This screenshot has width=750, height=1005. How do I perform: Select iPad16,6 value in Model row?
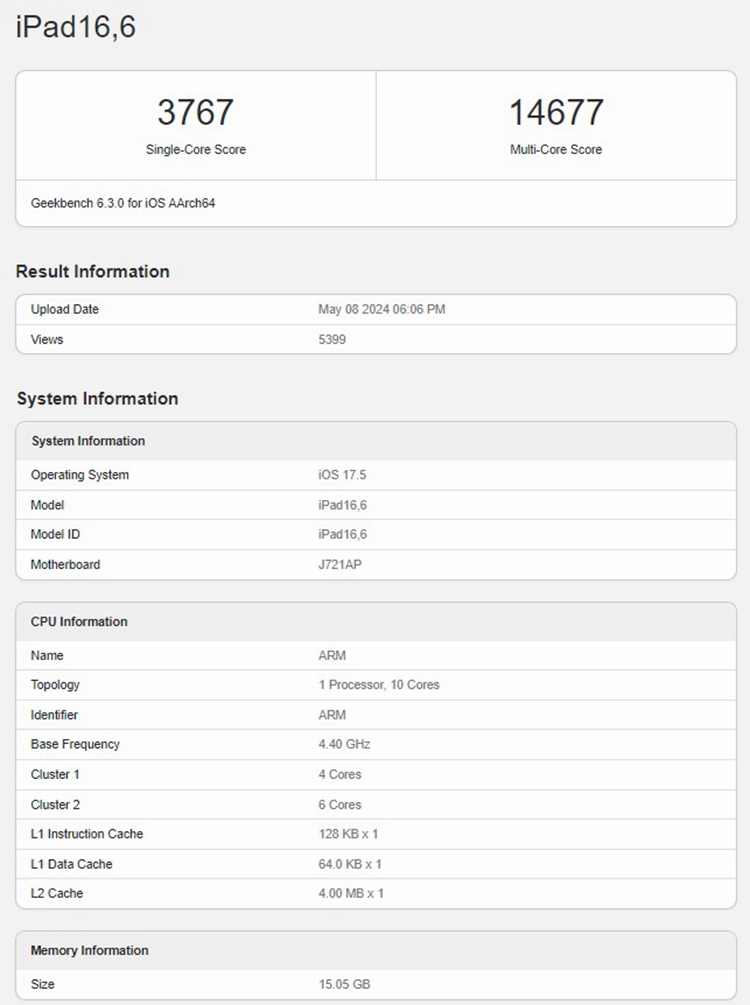coord(343,505)
